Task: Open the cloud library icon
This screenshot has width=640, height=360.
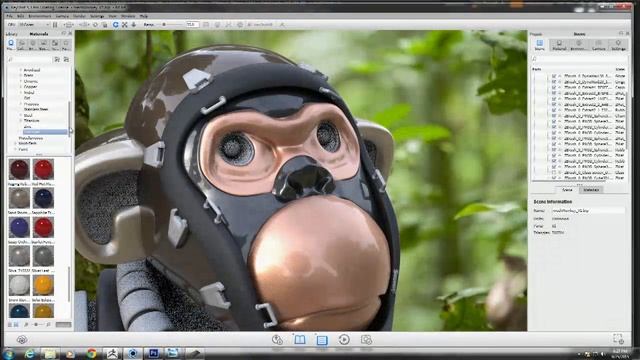Action: pos(22,340)
